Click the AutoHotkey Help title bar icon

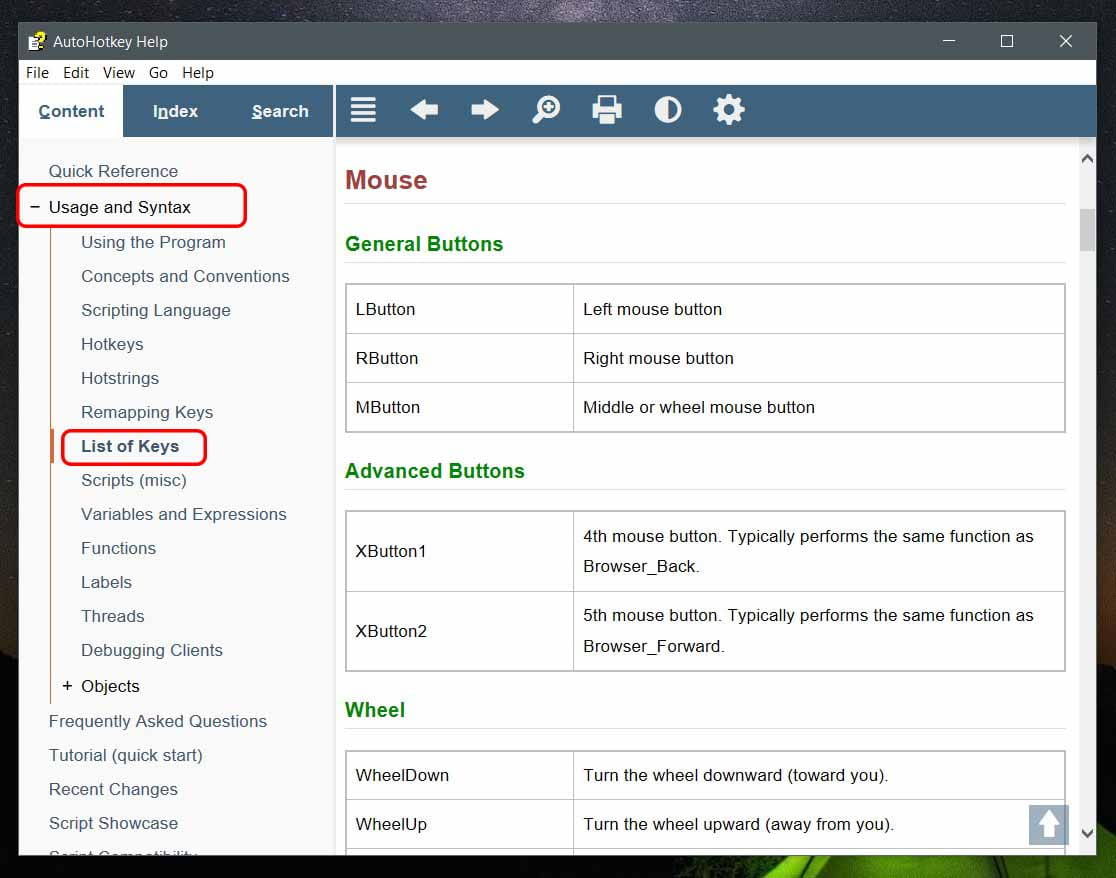tap(37, 41)
